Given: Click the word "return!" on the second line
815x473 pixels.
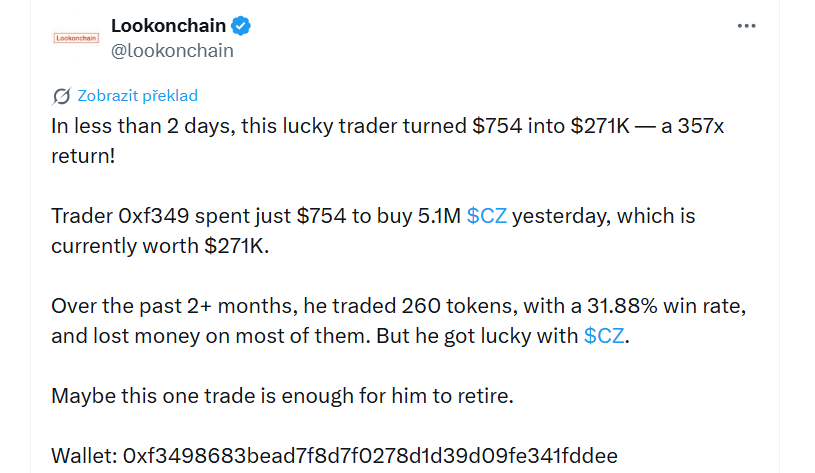Looking at the screenshot, I should (x=83, y=156).
